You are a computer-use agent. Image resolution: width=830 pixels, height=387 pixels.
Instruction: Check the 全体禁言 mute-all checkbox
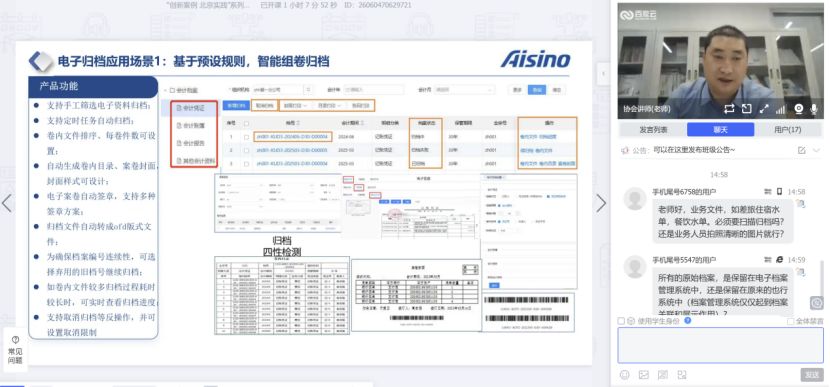click(x=790, y=321)
